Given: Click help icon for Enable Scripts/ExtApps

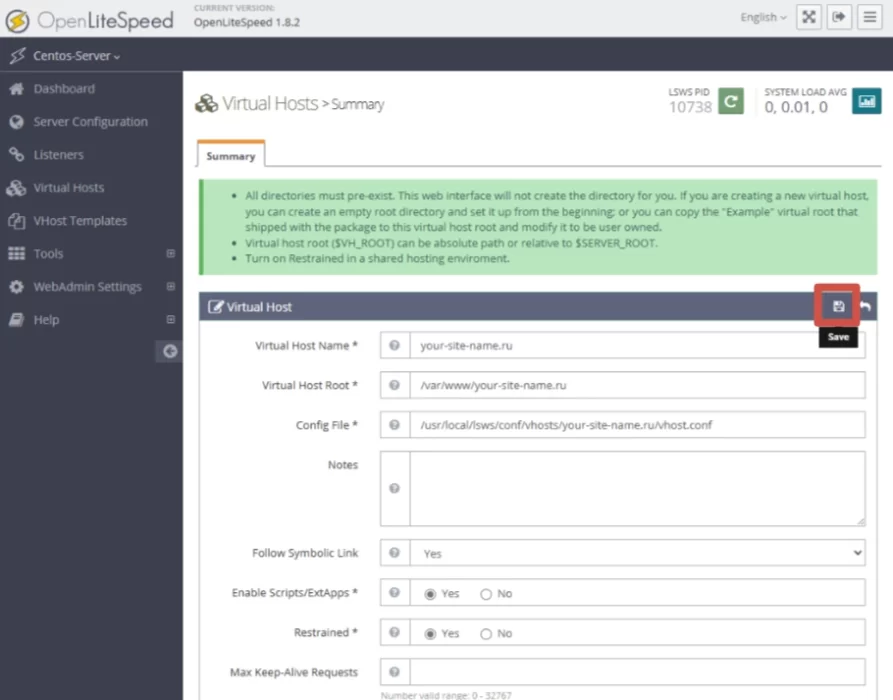Looking at the screenshot, I should (394, 593).
